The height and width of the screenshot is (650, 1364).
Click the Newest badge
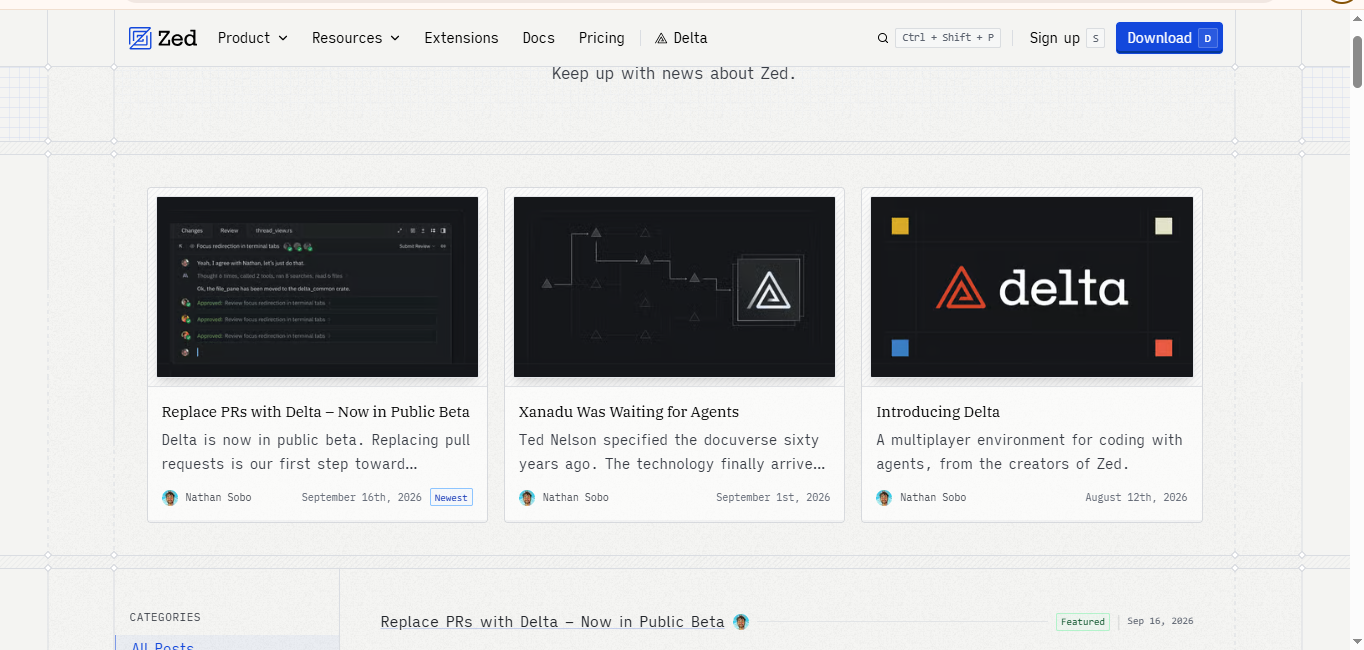(x=451, y=498)
